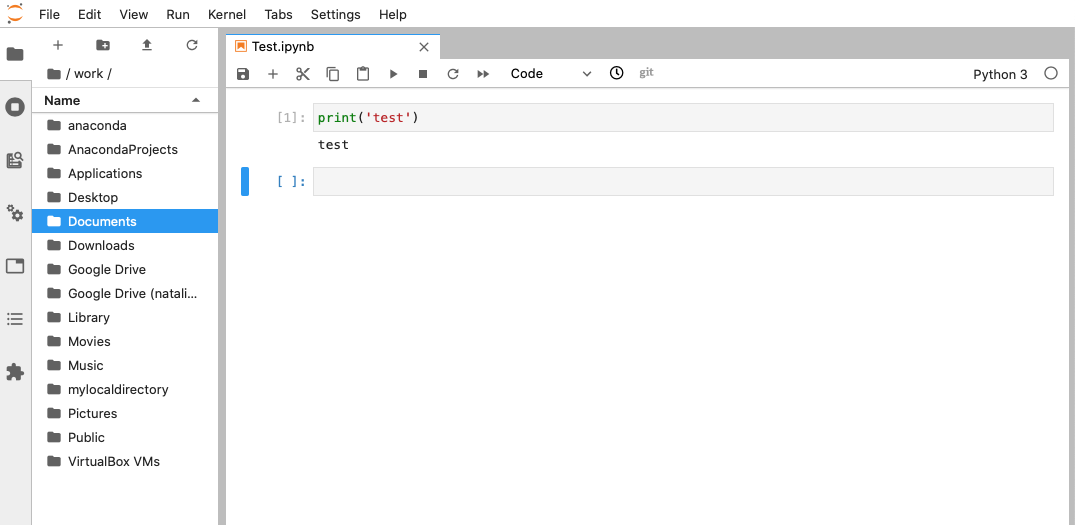
Task: Open the cell type Code dropdown
Action: [550, 74]
